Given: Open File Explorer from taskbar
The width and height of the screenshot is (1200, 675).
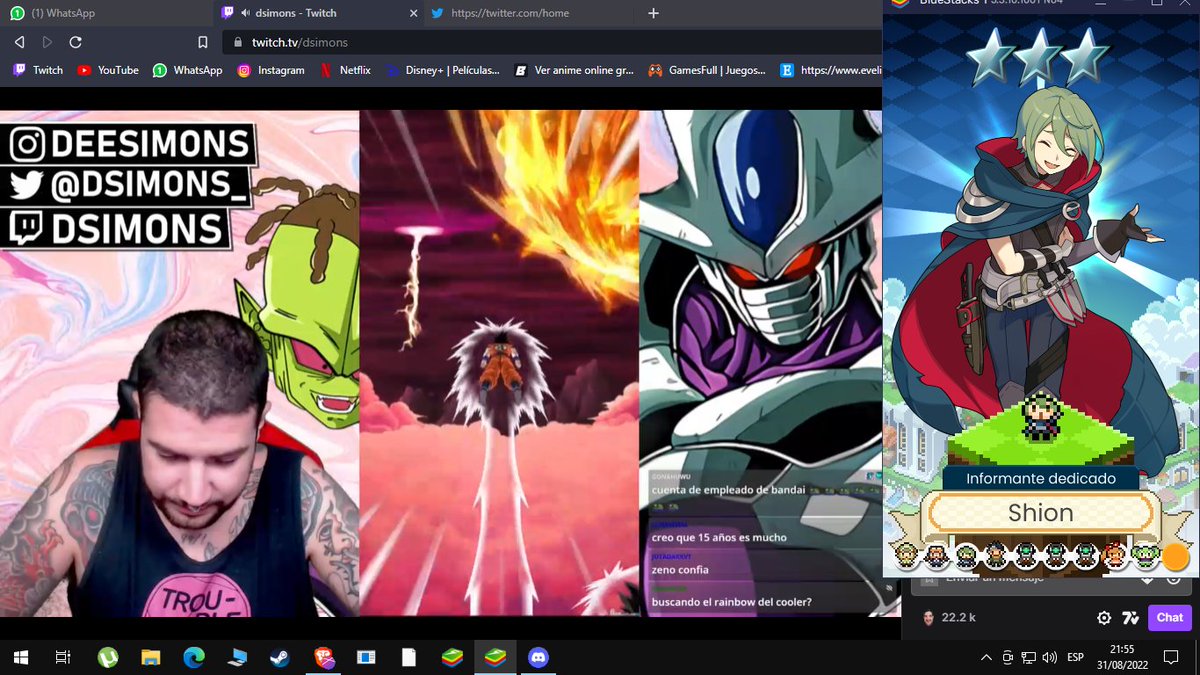Looking at the screenshot, I should (150, 657).
